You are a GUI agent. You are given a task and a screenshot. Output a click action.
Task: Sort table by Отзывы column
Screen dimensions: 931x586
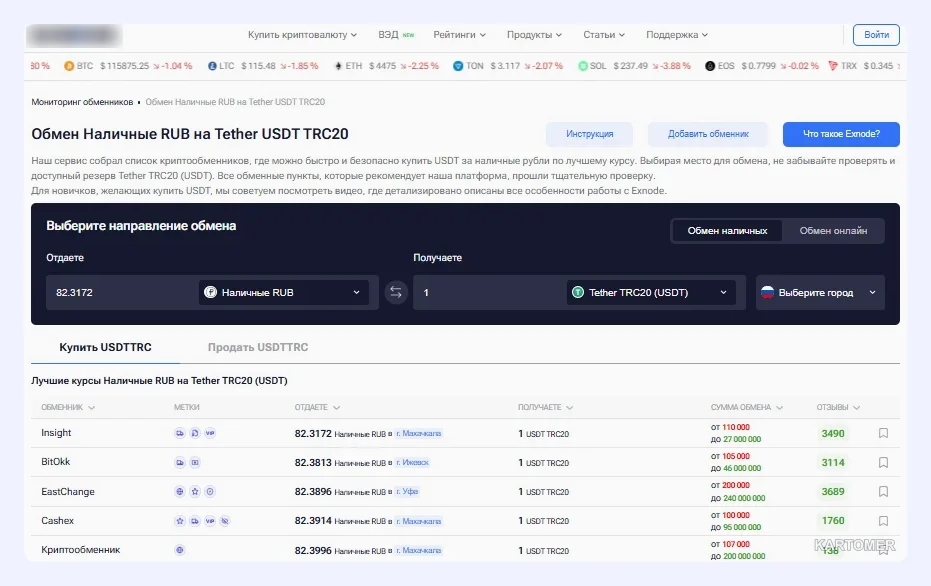[838, 407]
